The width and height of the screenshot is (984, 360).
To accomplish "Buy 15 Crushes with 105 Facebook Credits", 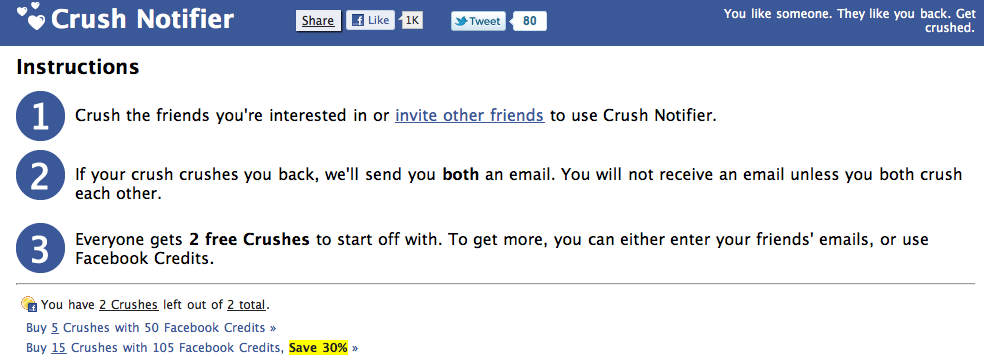I will point(192,347).
